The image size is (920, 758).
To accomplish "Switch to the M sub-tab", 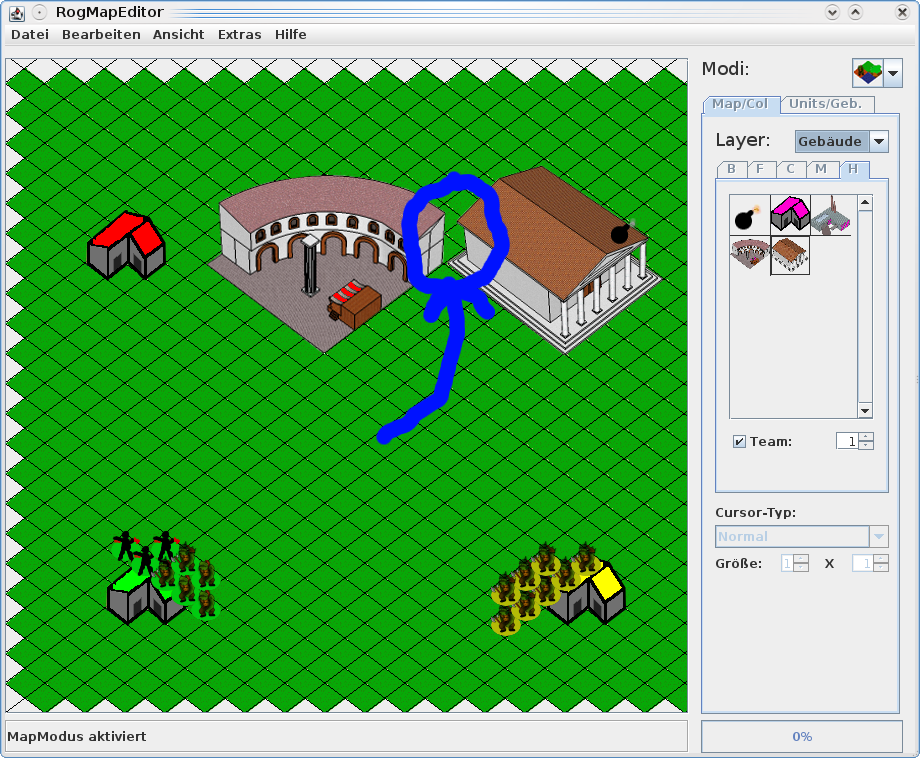I will pyautogui.click(x=821, y=169).
